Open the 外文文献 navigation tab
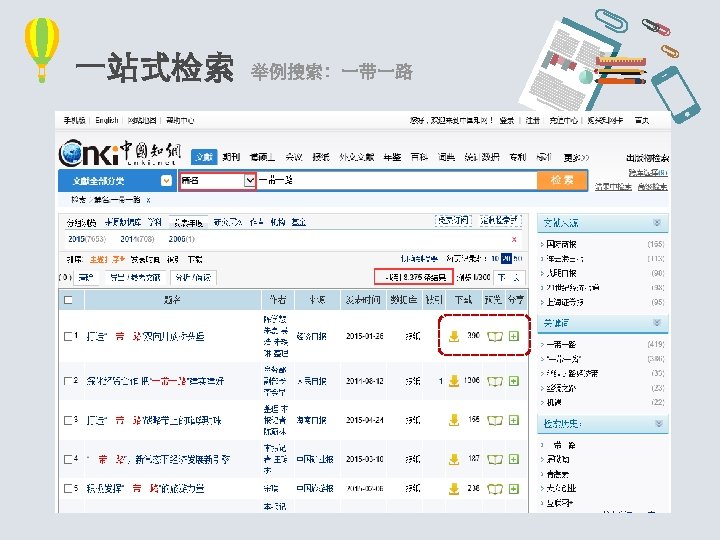Image resolution: width=720 pixels, height=540 pixels. (357, 157)
